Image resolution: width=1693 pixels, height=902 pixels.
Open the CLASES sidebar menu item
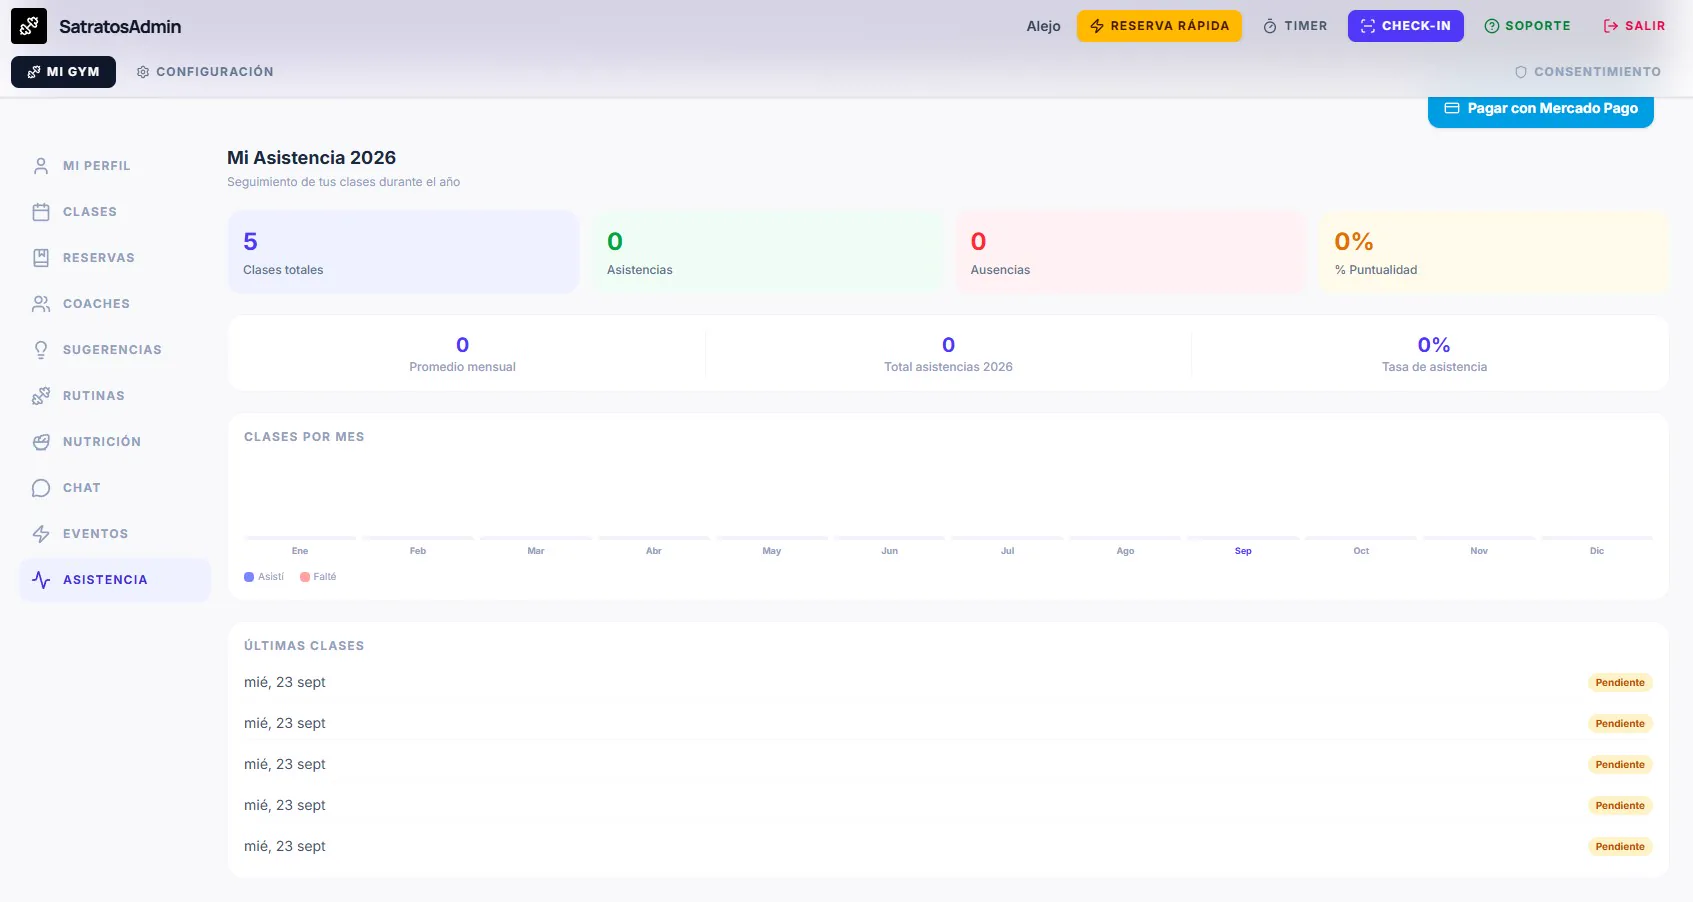point(115,212)
